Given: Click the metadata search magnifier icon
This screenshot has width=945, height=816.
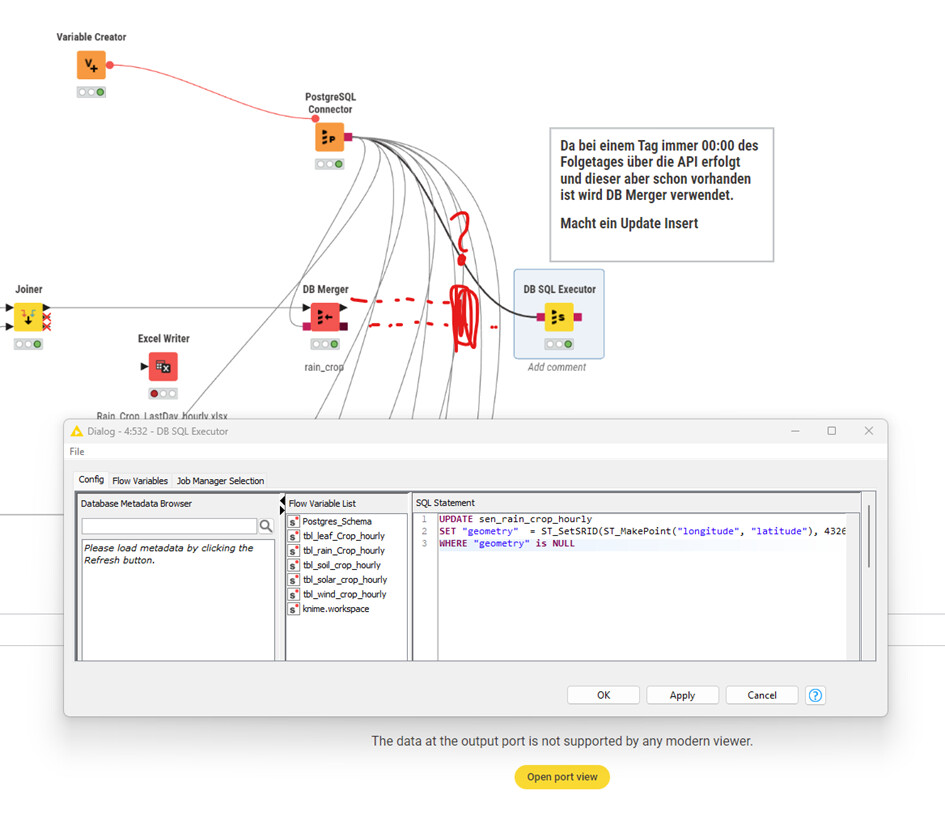Looking at the screenshot, I should click(x=266, y=526).
